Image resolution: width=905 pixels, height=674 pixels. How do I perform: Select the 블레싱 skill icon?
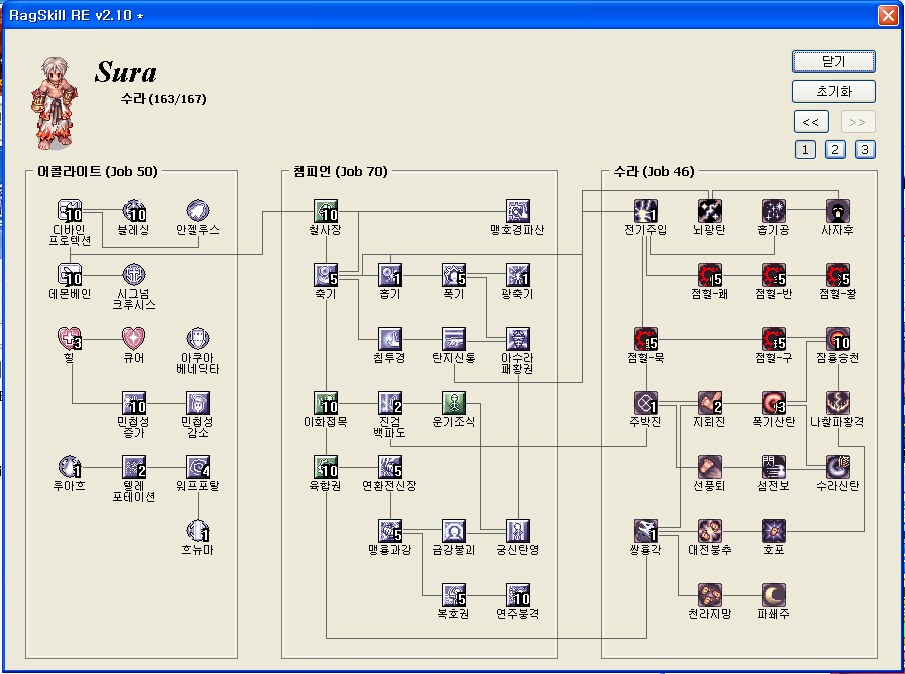[134, 210]
